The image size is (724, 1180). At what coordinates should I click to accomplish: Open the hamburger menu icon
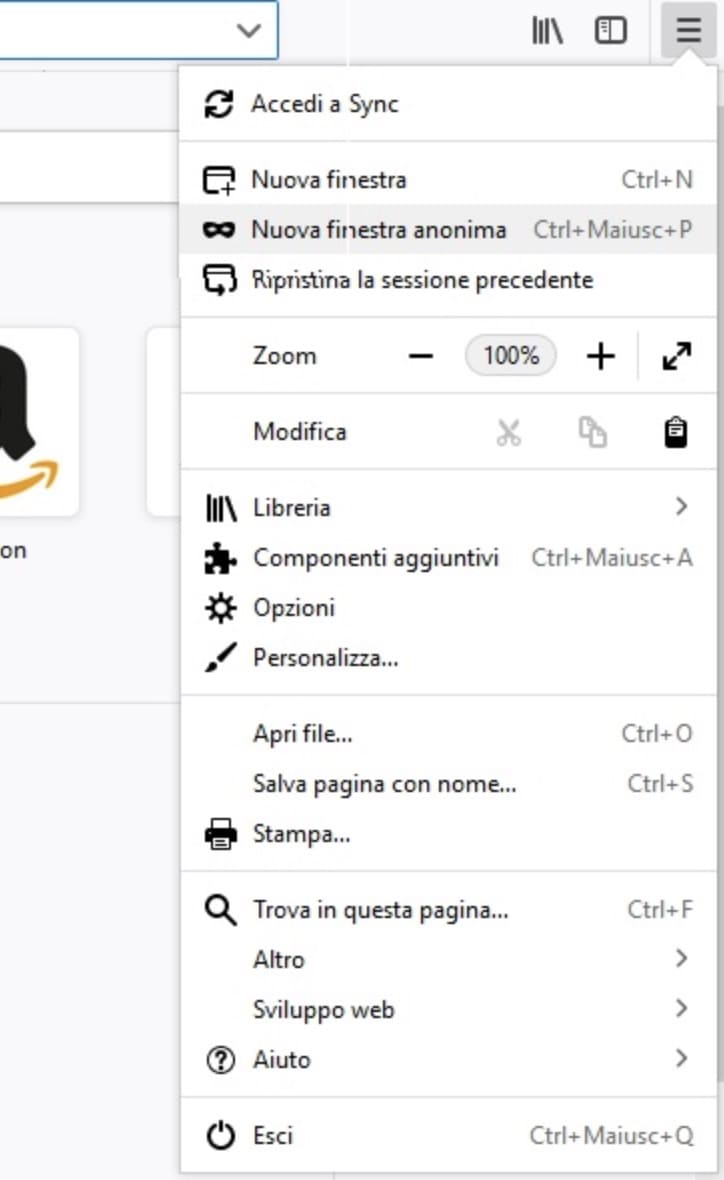coord(686,30)
